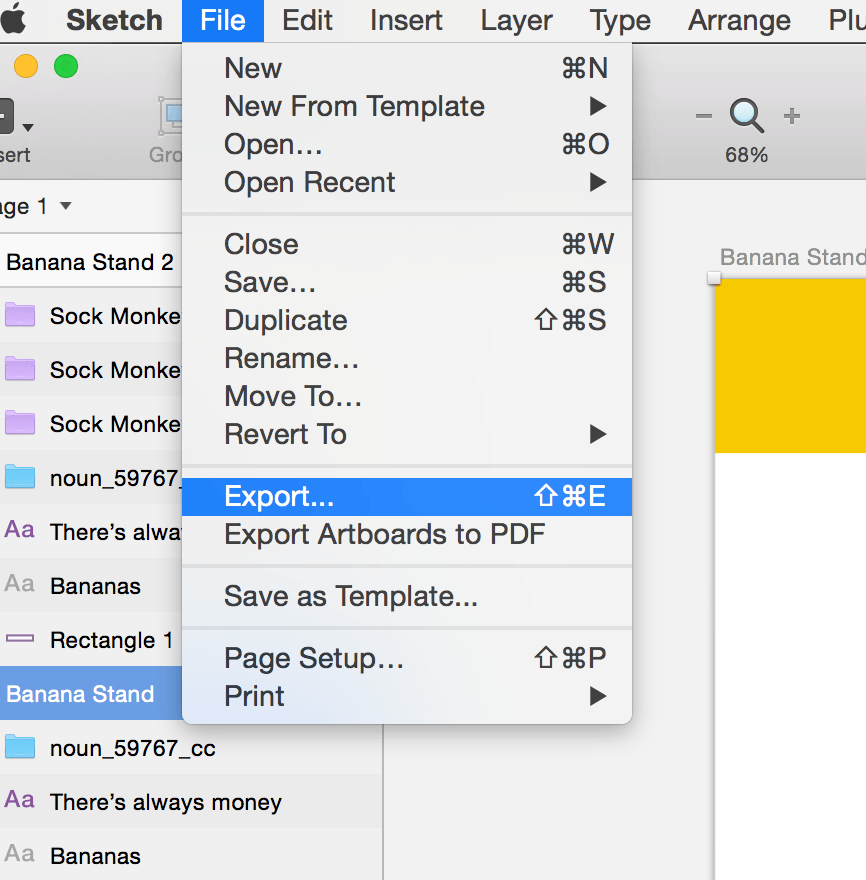The width and height of the screenshot is (866, 880).
Task: Click Aa icon of bottom Bananas layer
Action: tap(20, 854)
